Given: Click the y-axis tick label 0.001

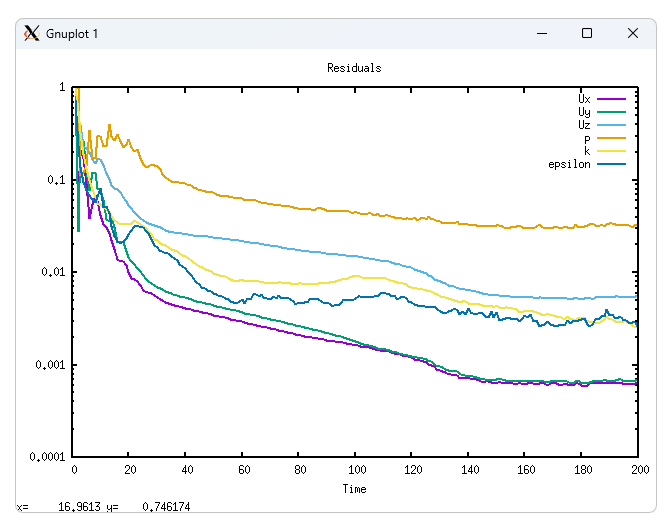Looking at the screenshot, I should coord(50,365).
